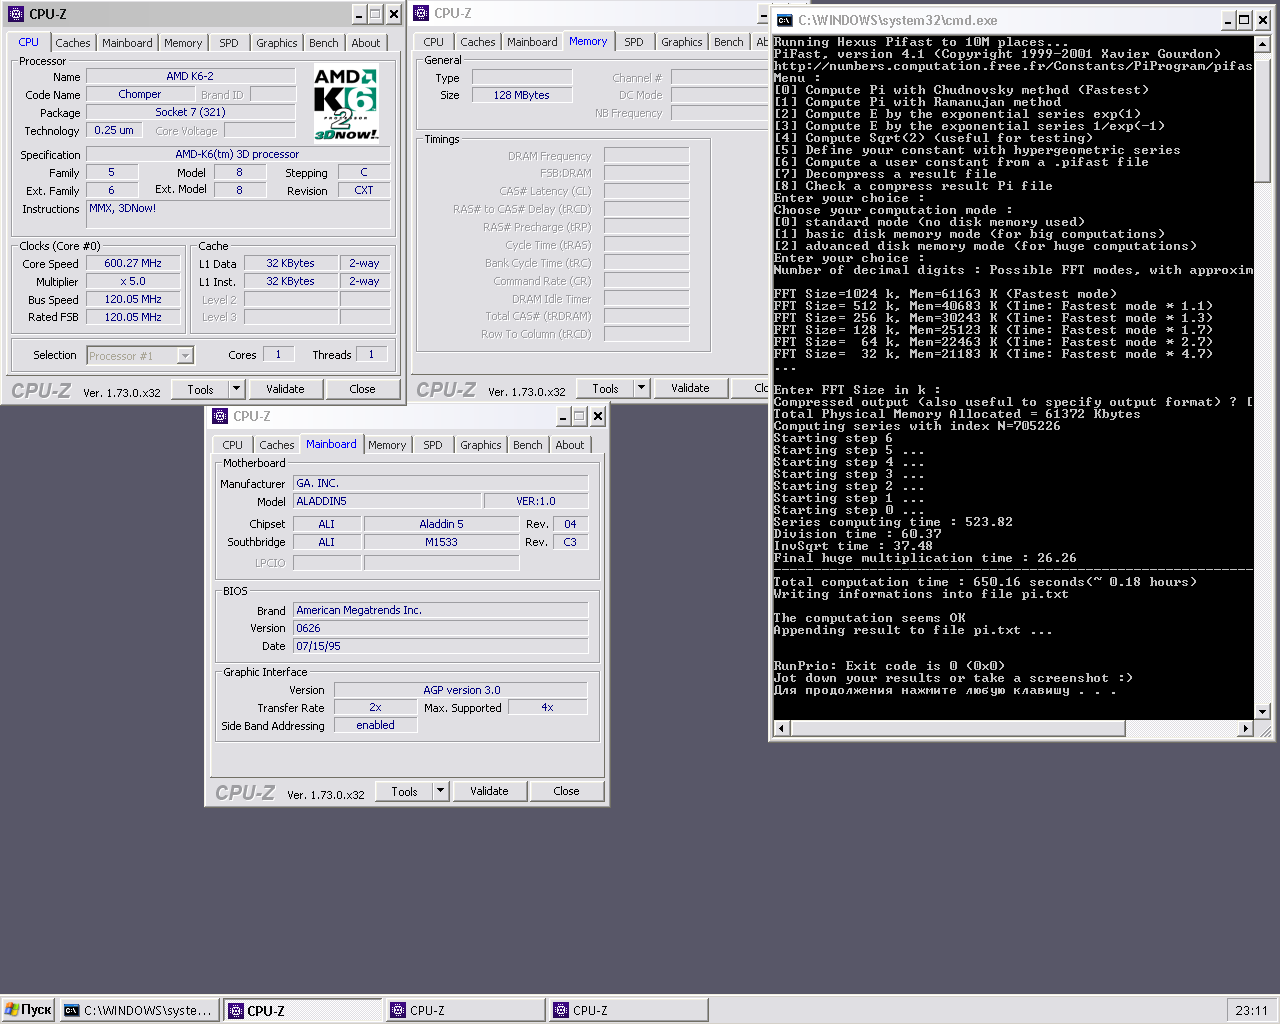Select Bench tab in the Mainboard CPU-Z window
The image size is (1280, 1024).
[x=527, y=445]
